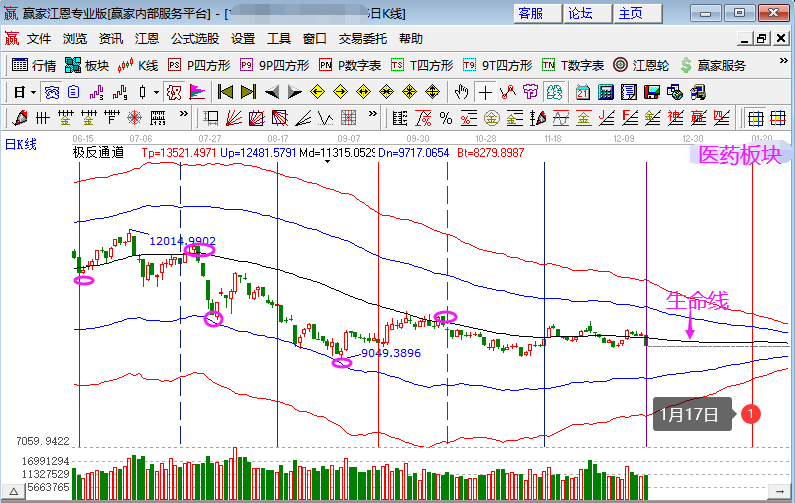Select the red fan lines drawing tool
795x503 pixels.
tap(234, 118)
